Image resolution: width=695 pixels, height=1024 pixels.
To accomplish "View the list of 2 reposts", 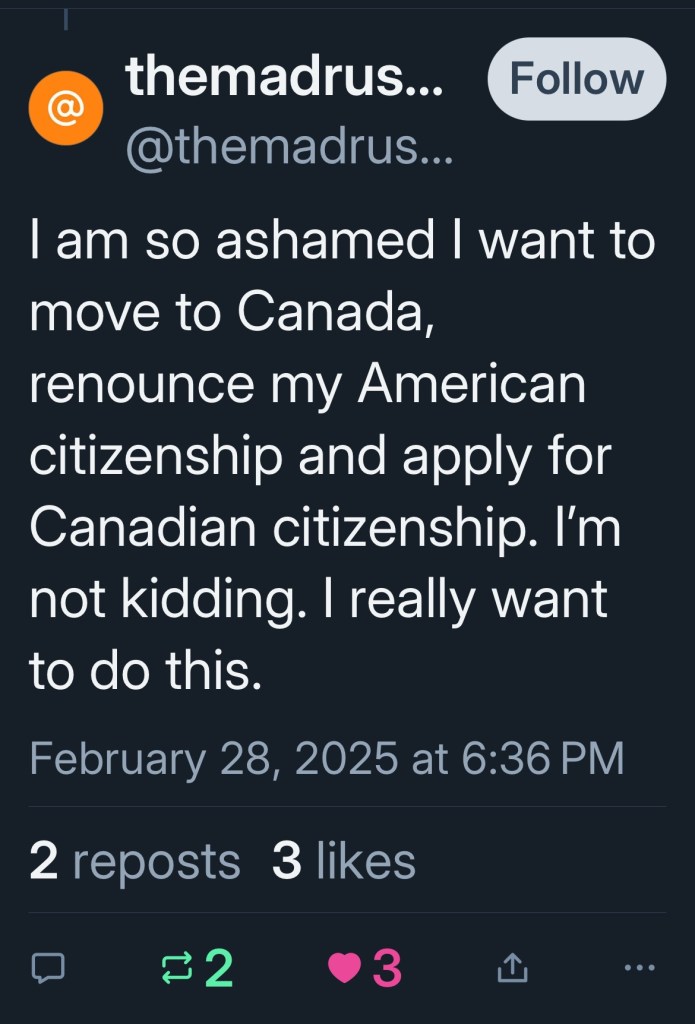I will tap(135, 861).
